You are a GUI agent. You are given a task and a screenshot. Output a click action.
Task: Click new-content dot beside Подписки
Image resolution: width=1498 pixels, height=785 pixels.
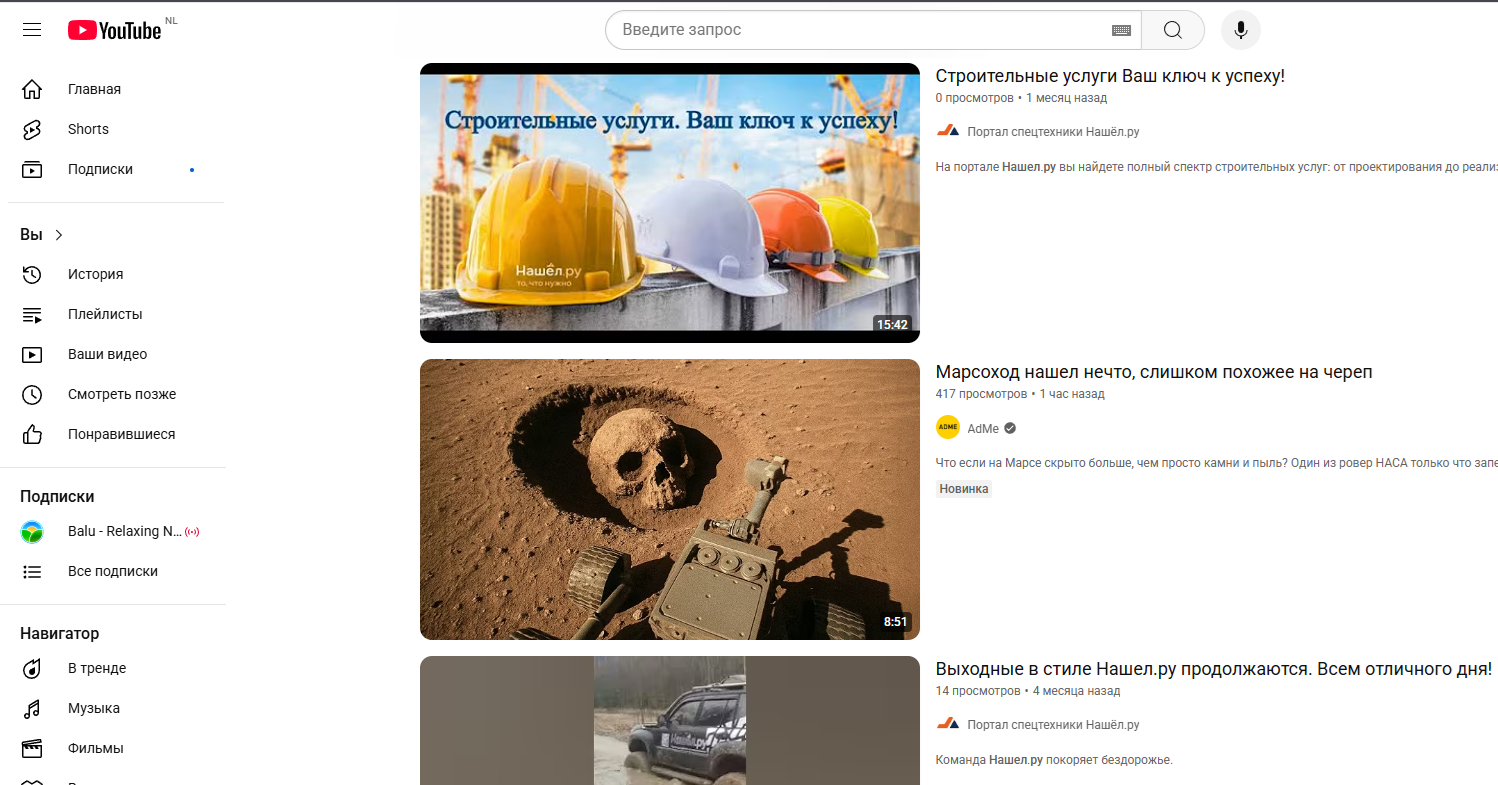click(192, 170)
